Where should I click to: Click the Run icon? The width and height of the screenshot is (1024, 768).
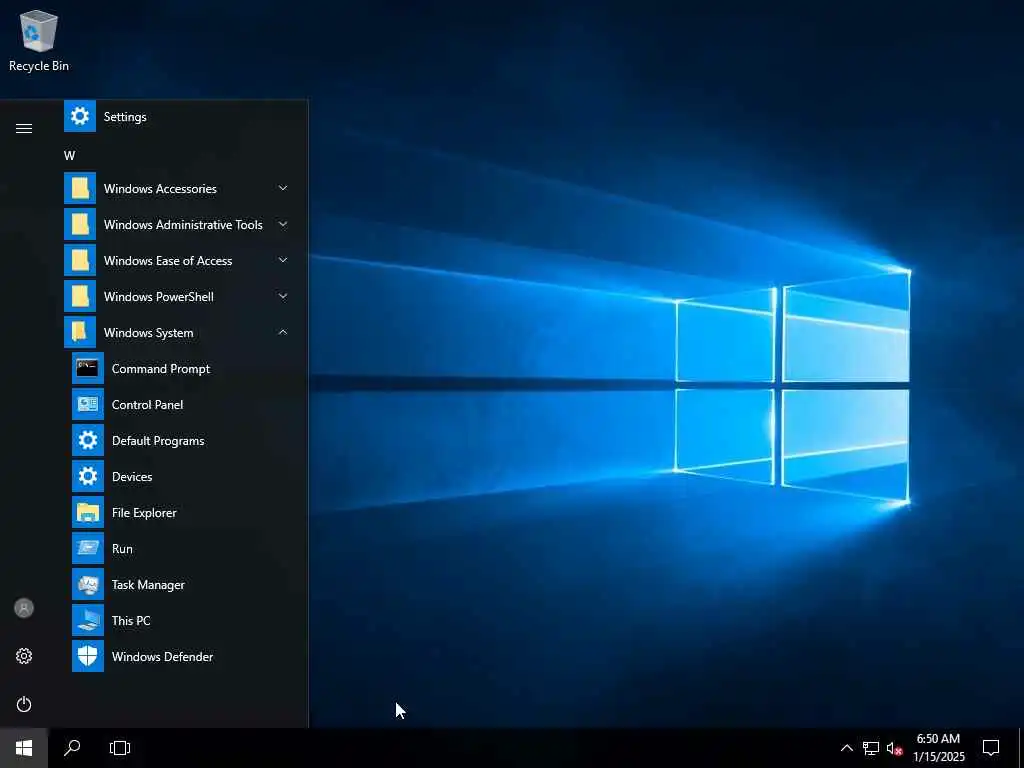pos(88,548)
